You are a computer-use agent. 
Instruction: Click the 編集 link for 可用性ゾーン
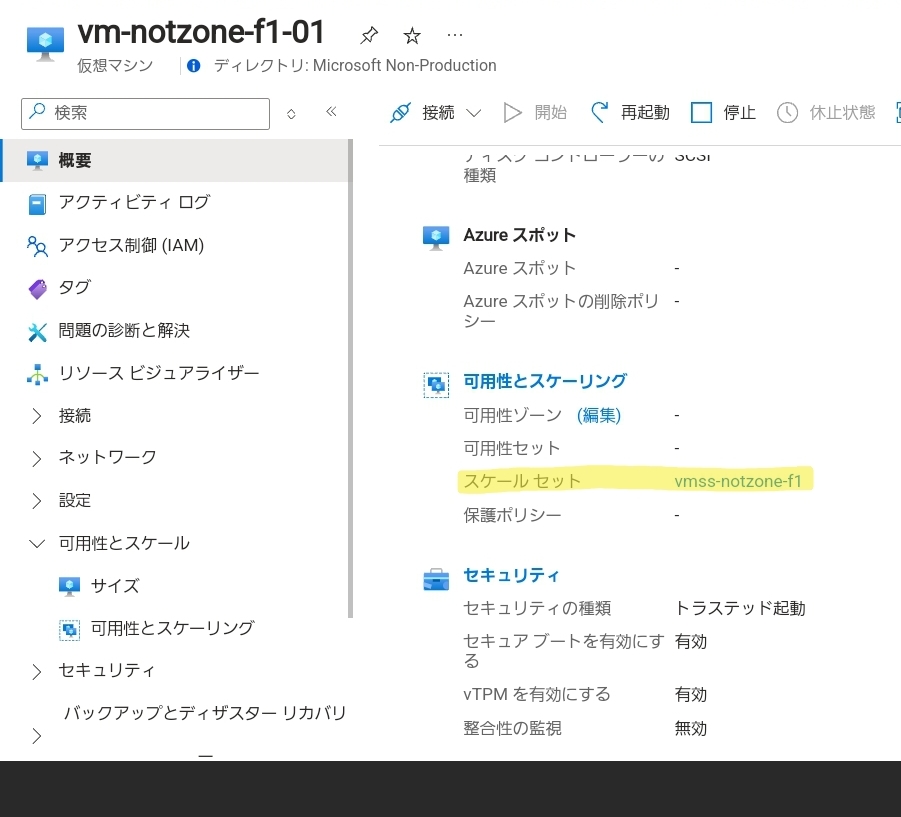(599, 415)
